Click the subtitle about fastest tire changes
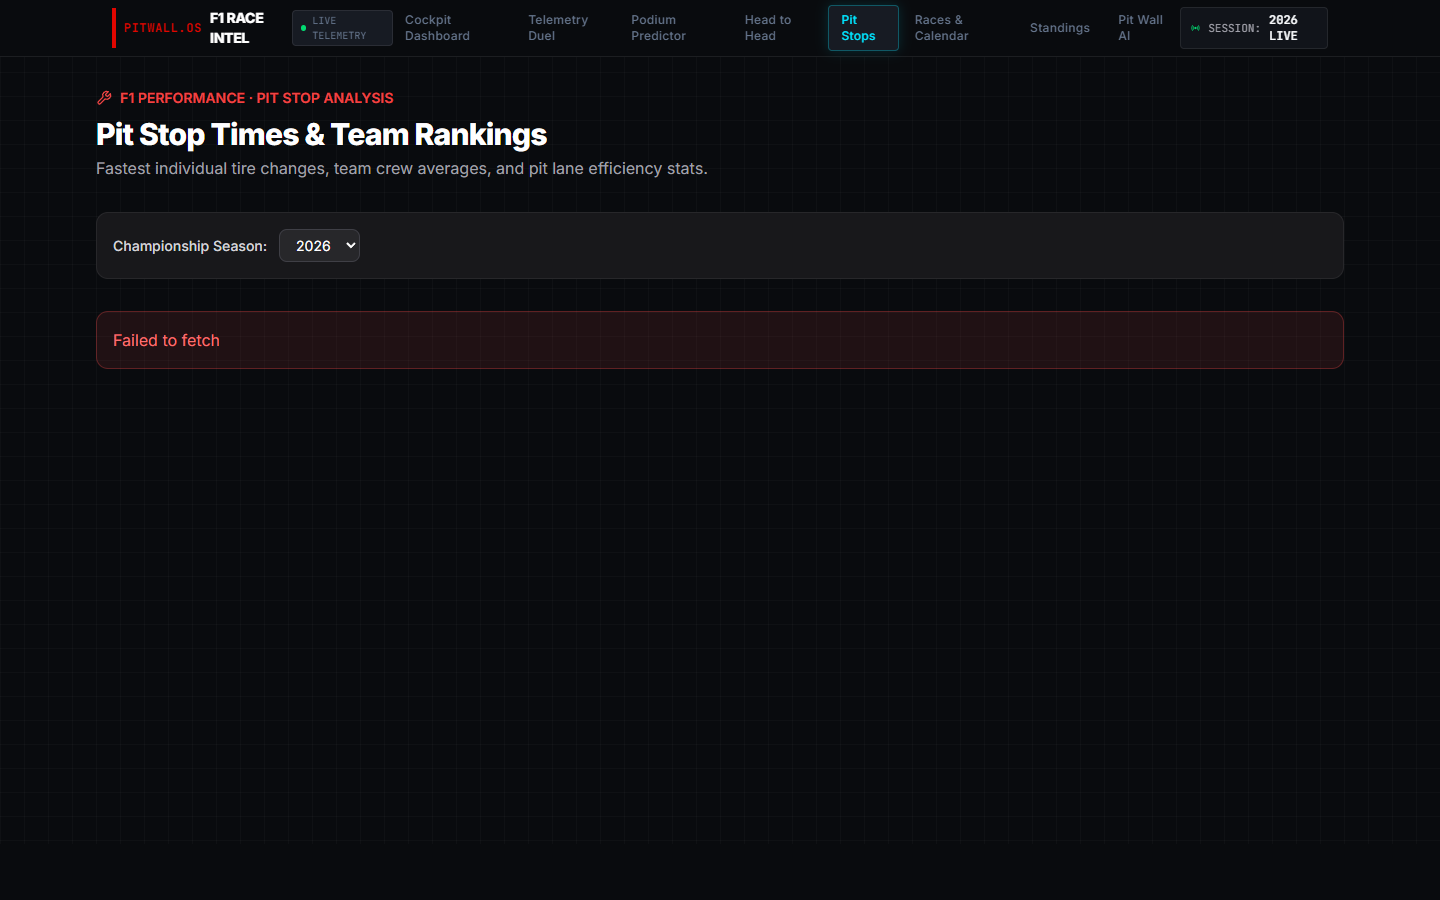Screen dimensions: 1440x900 pos(402,168)
